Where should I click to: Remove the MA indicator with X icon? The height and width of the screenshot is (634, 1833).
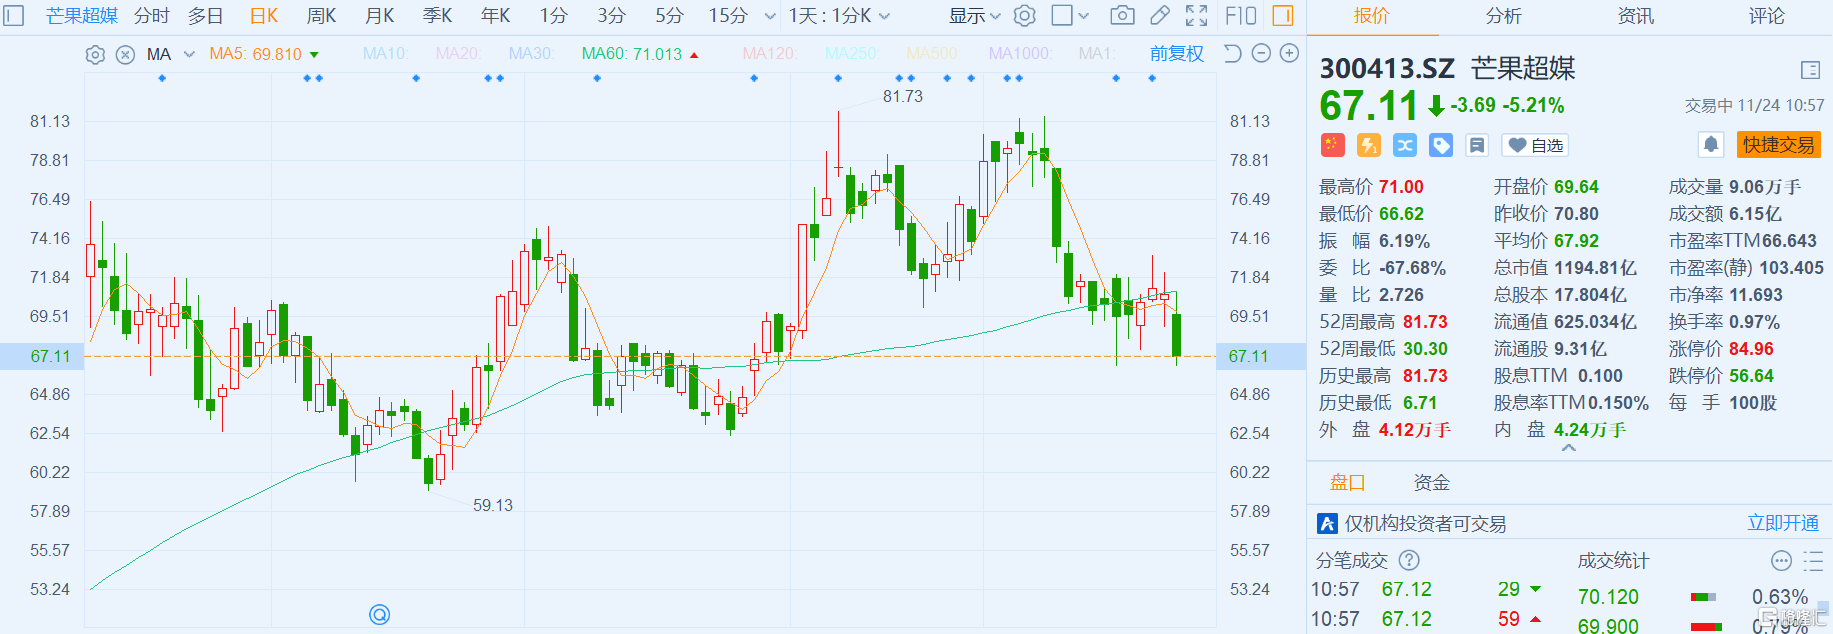click(x=125, y=55)
